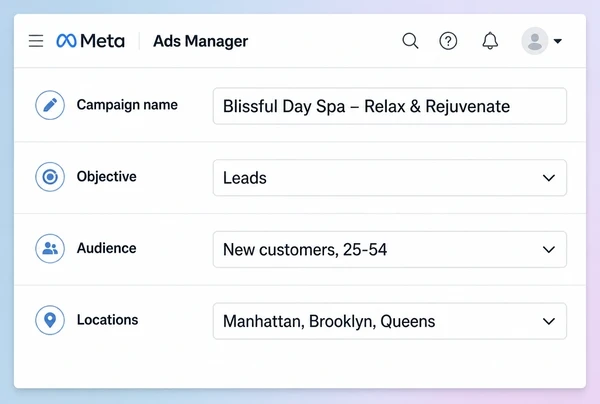Click the profile avatar picture
The image size is (600, 404).
click(535, 41)
